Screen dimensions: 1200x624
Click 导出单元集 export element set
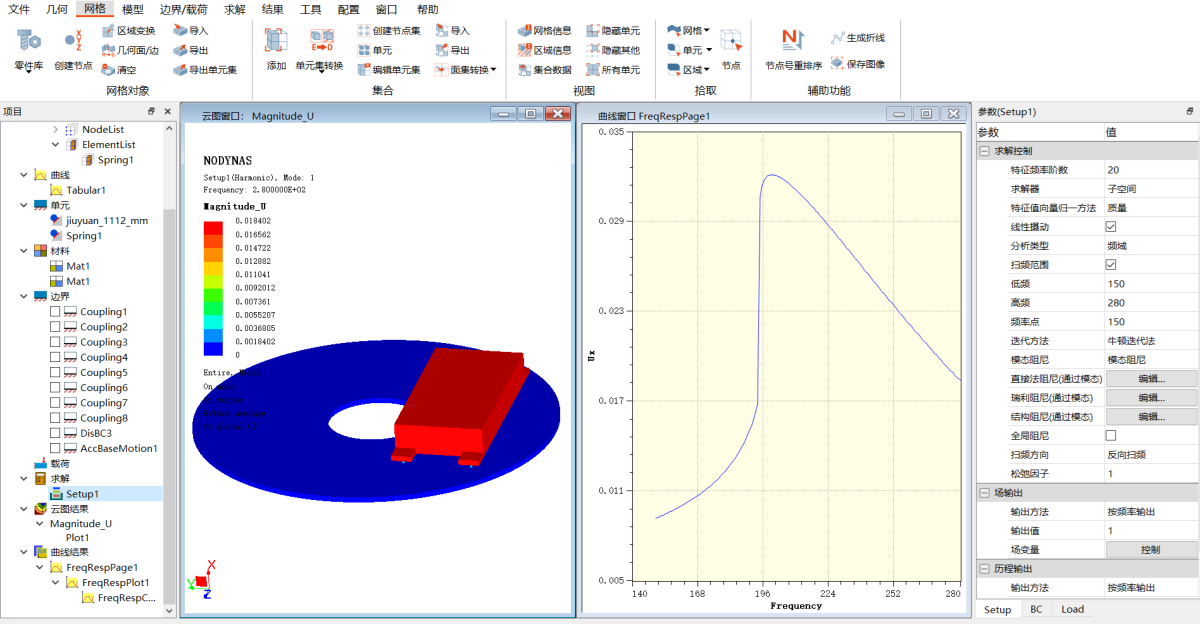(x=205, y=70)
